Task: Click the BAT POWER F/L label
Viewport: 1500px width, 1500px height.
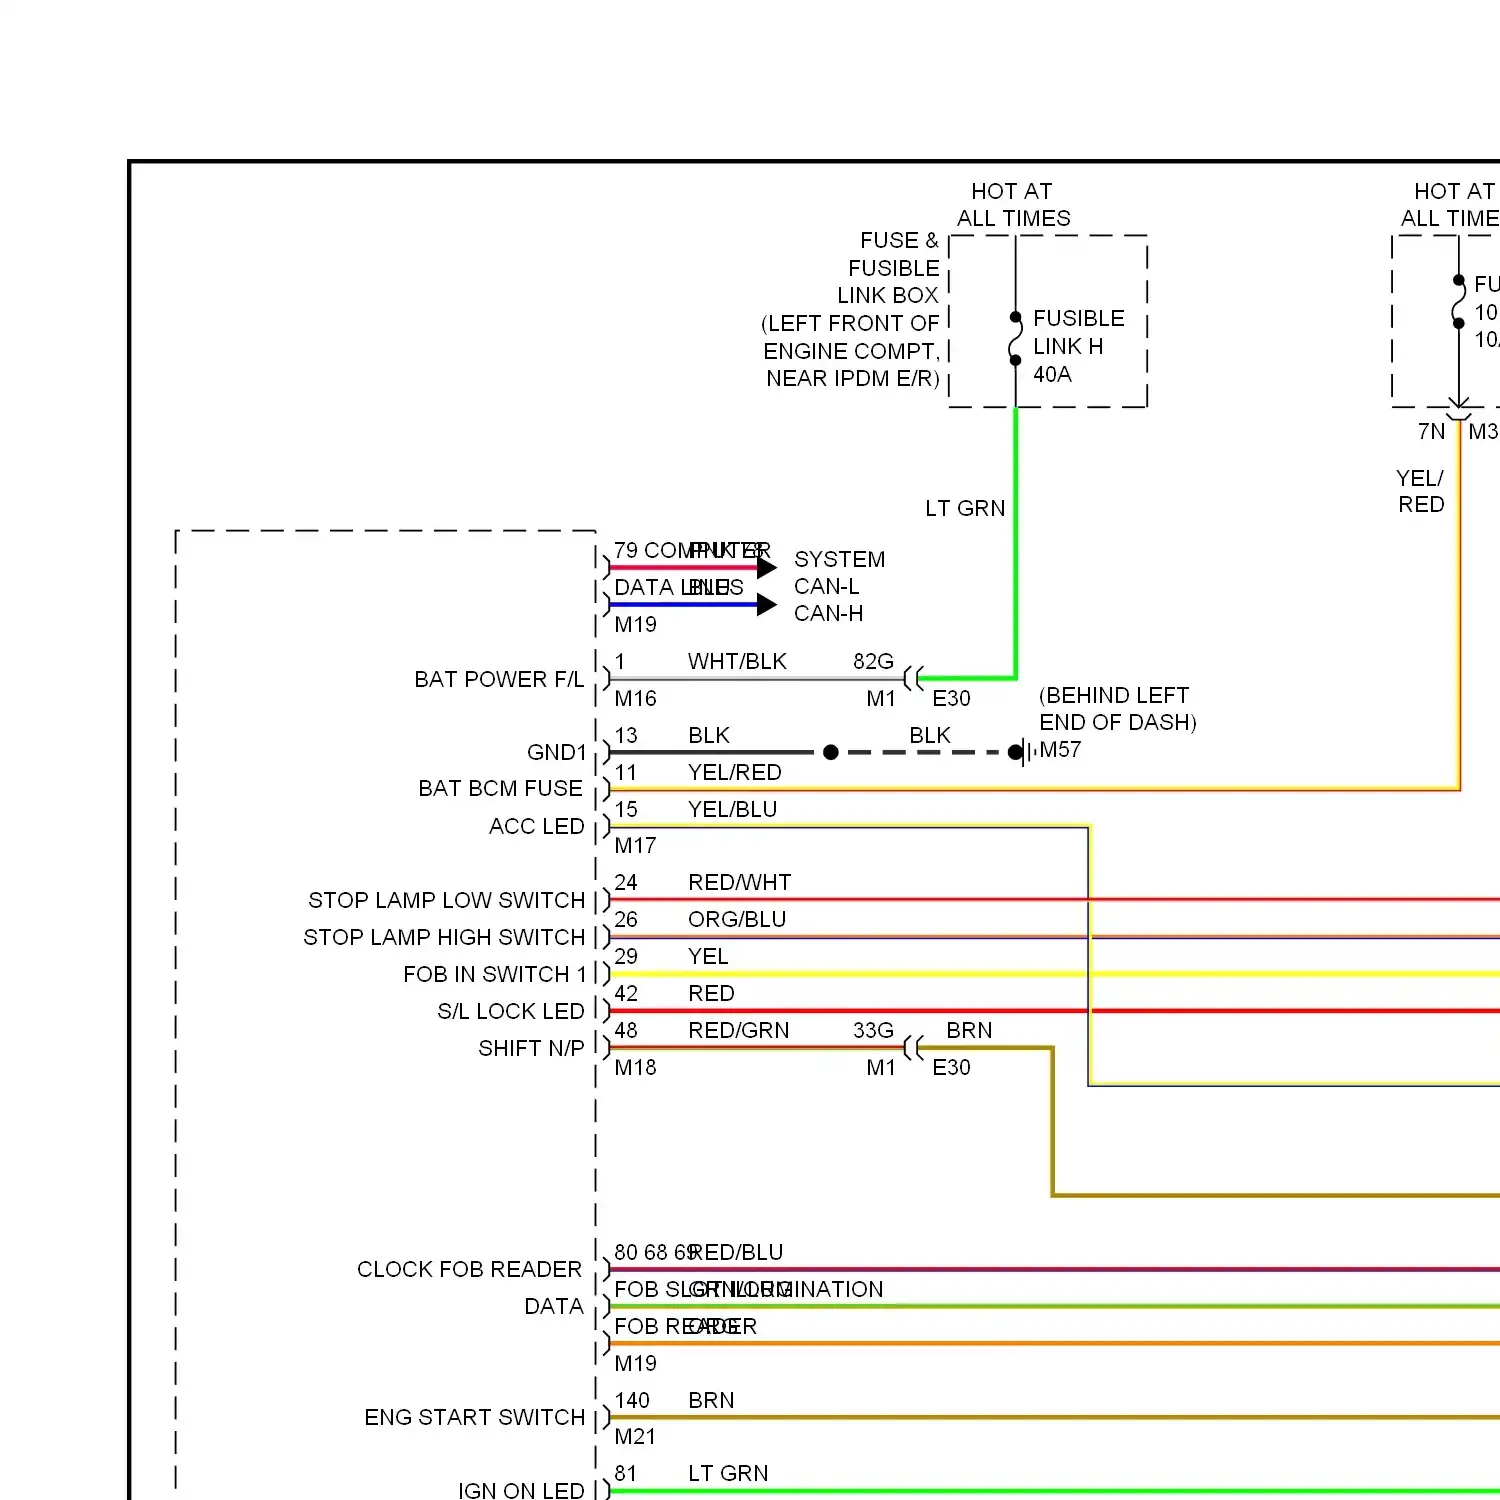Action: pos(499,679)
